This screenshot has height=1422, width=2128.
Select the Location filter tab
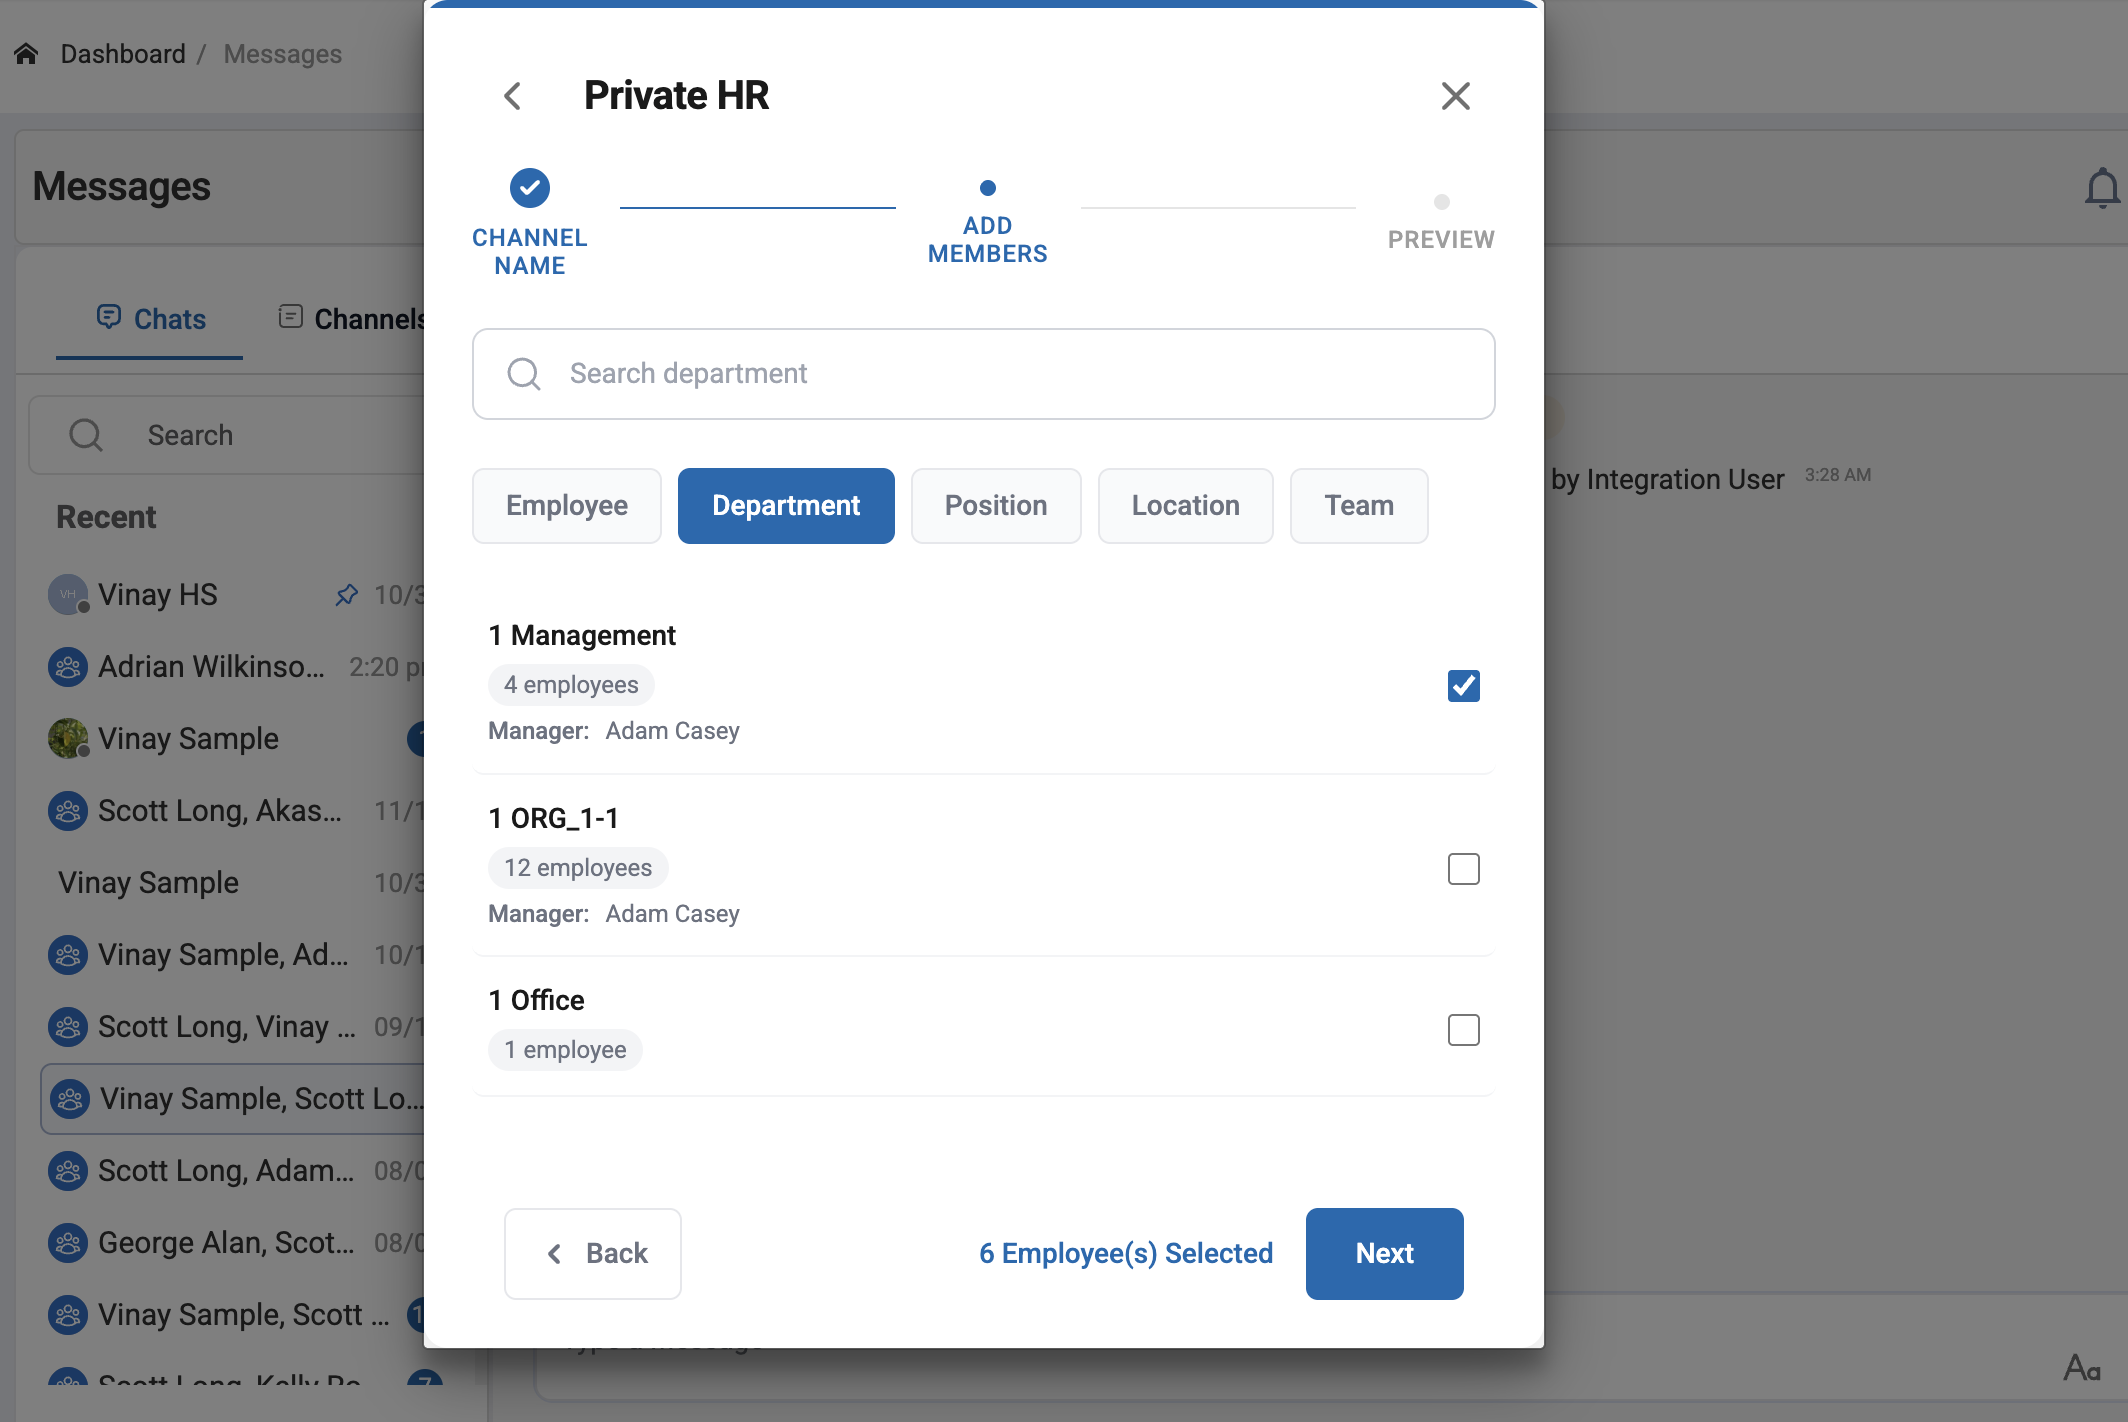point(1185,506)
